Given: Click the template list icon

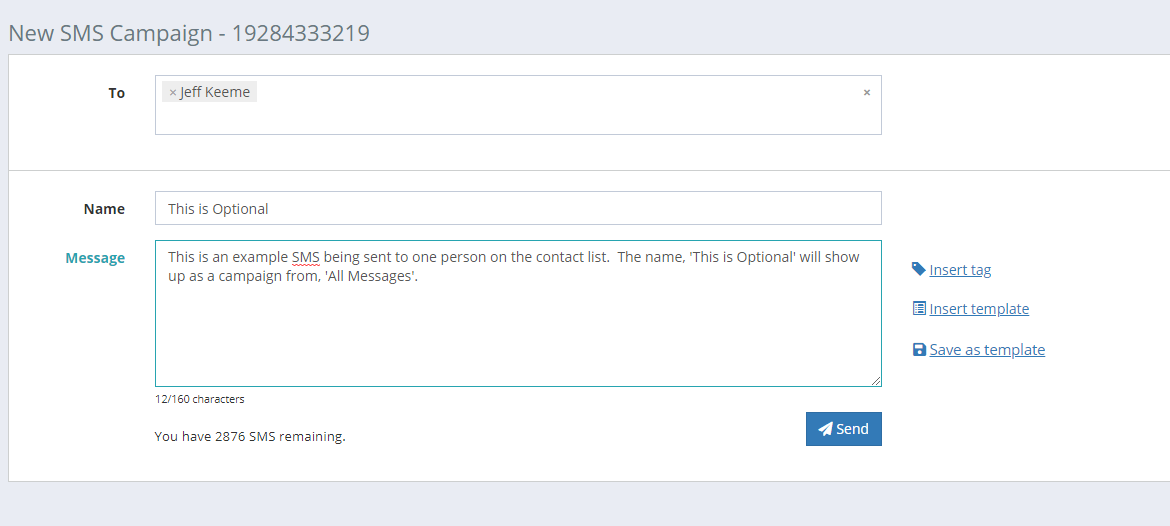Looking at the screenshot, I should 919,308.
